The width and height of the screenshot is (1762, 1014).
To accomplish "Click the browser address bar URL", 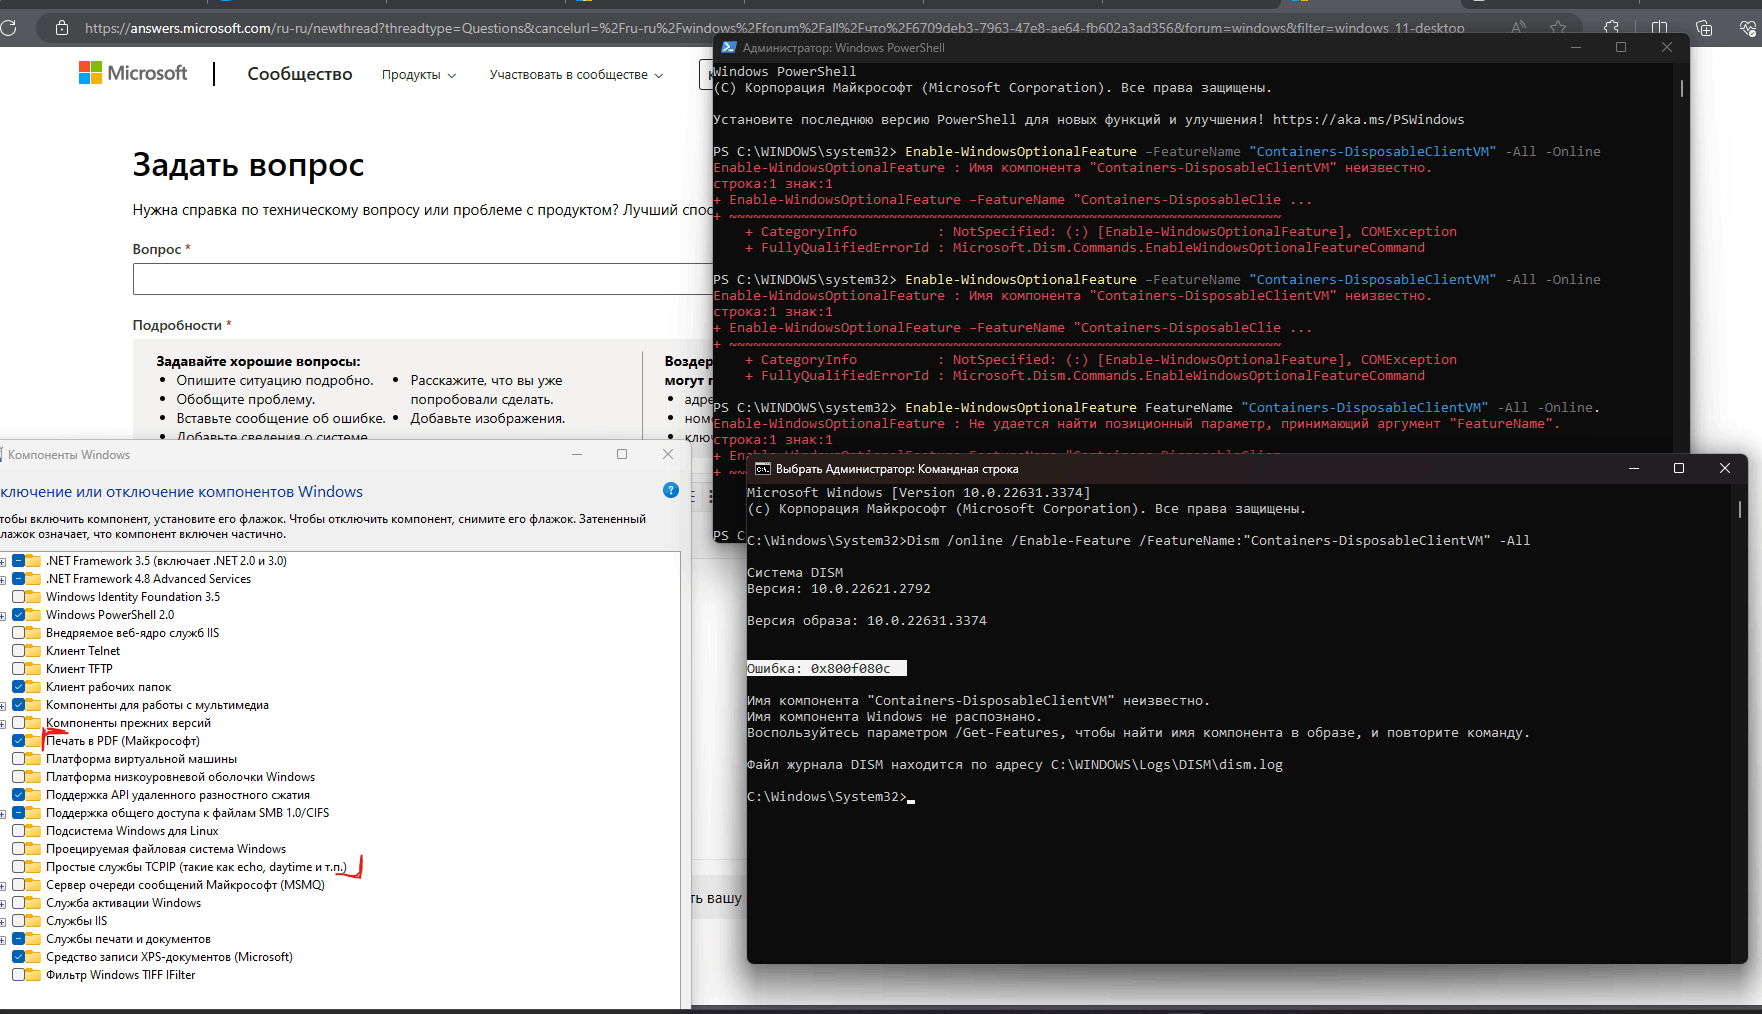I will click(x=774, y=28).
